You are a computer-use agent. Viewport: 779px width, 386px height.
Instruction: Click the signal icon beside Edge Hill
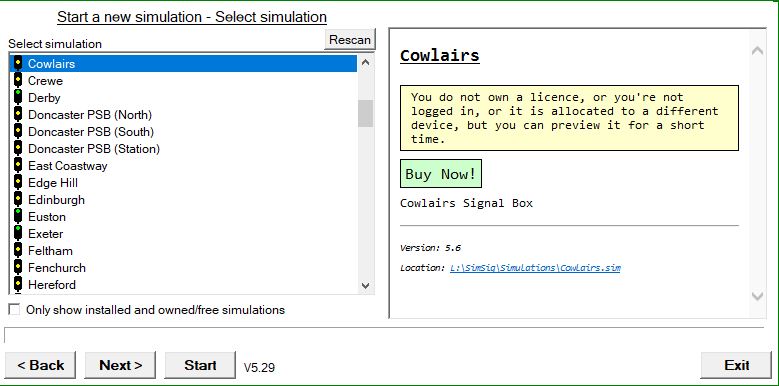point(18,182)
